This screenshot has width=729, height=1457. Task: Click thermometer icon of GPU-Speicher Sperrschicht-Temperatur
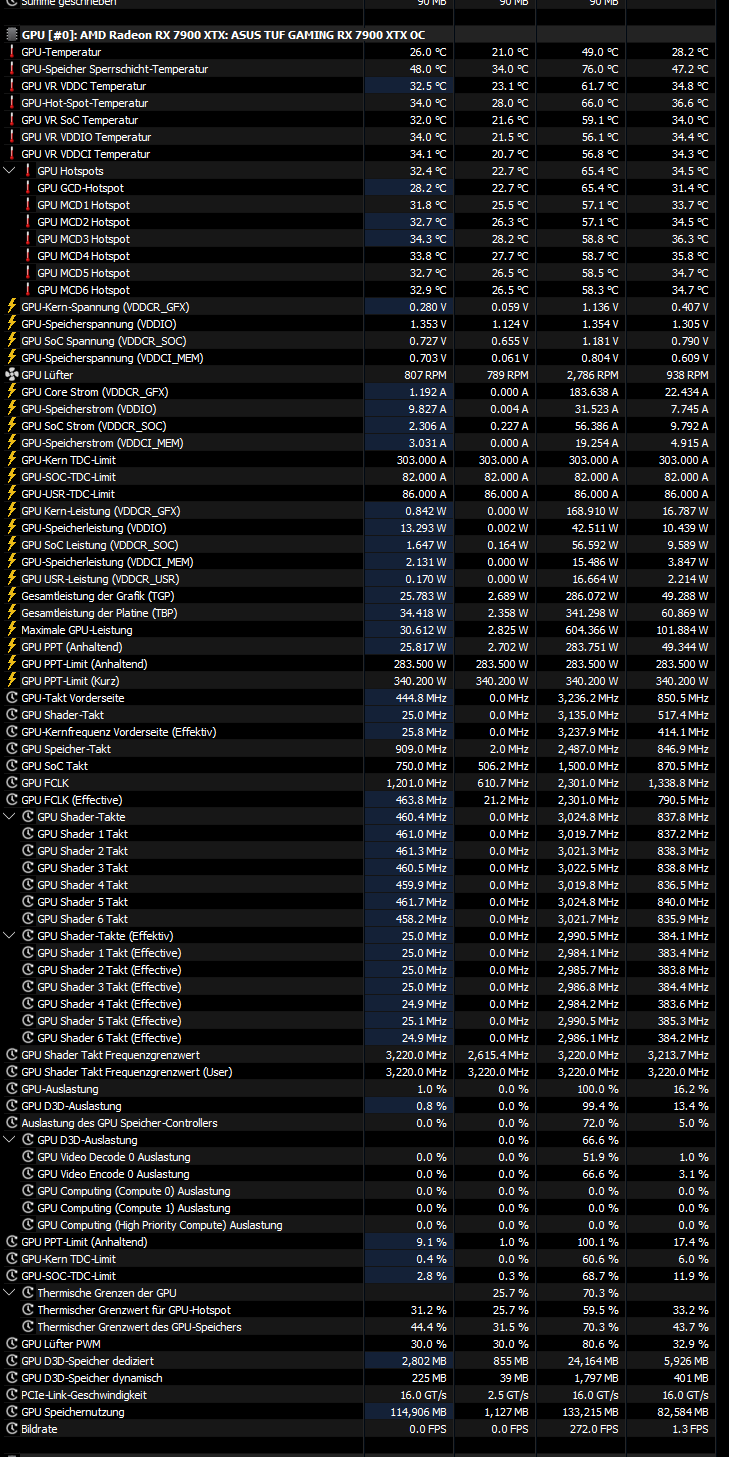(11, 68)
